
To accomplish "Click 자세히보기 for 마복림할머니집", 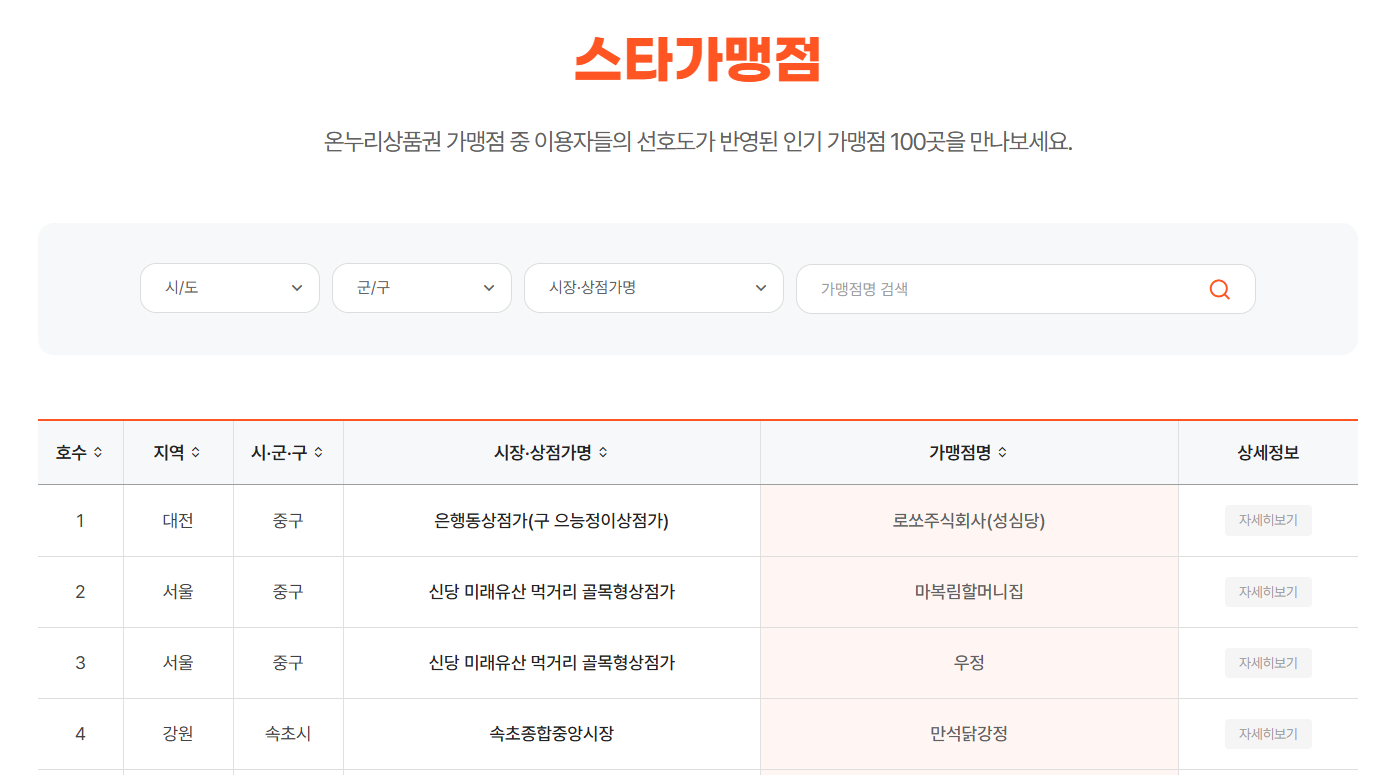I will coord(1268,592).
